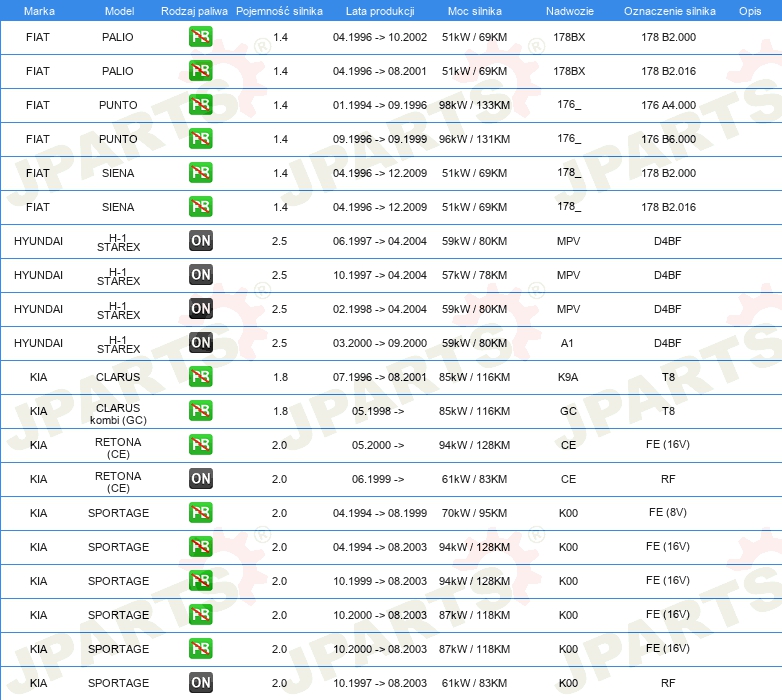Click petrol icon in Kia Clarus K9A row

(x=200, y=376)
